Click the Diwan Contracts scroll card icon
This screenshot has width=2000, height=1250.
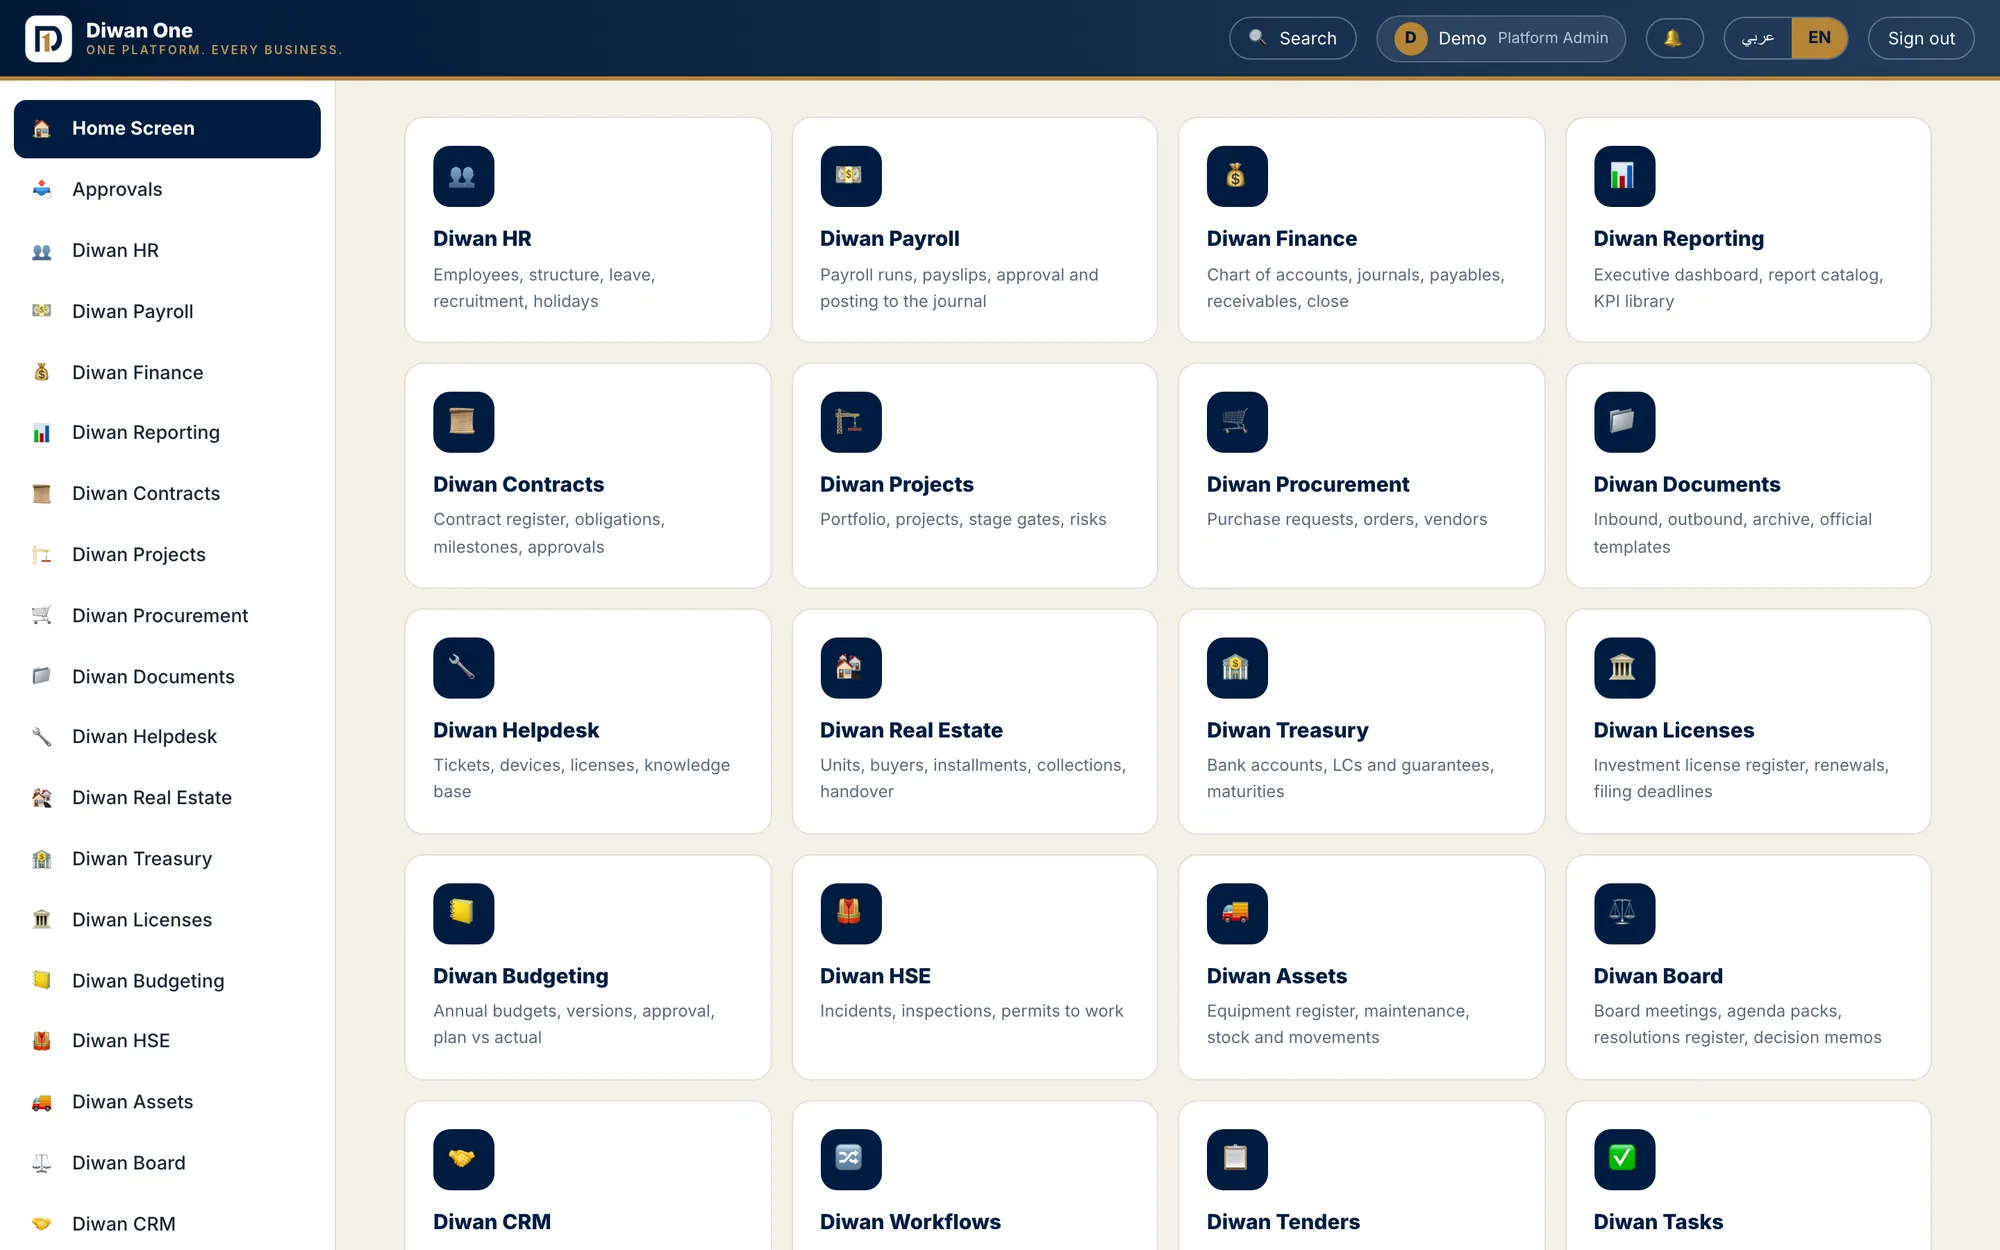pyautogui.click(x=463, y=422)
